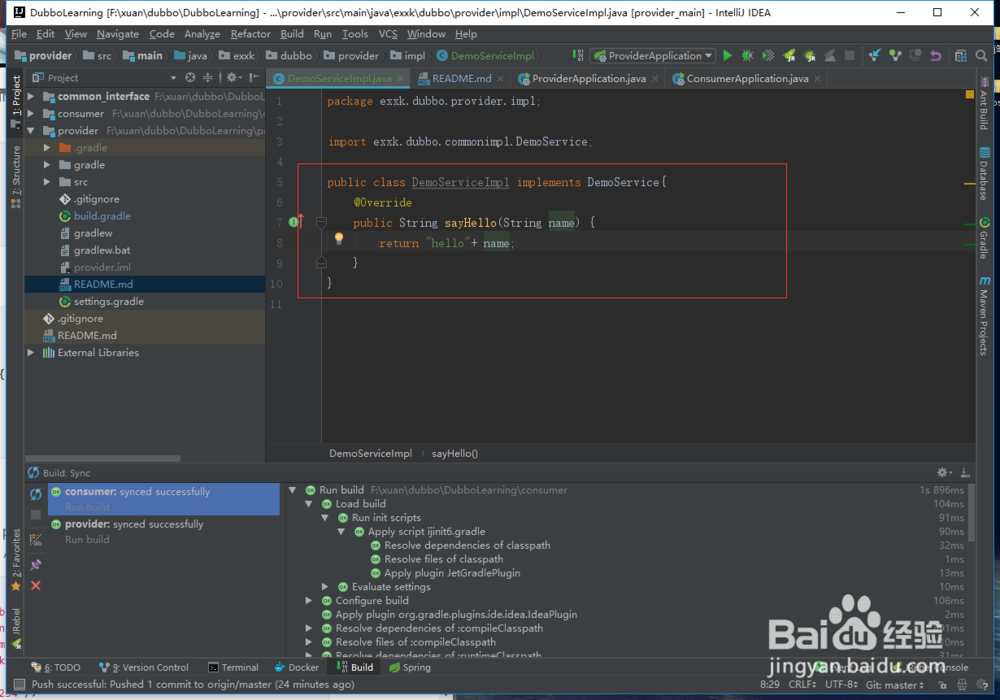The width and height of the screenshot is (1000, 700).
Task: Click the VCS update project icon
Action: click(874, 55)
